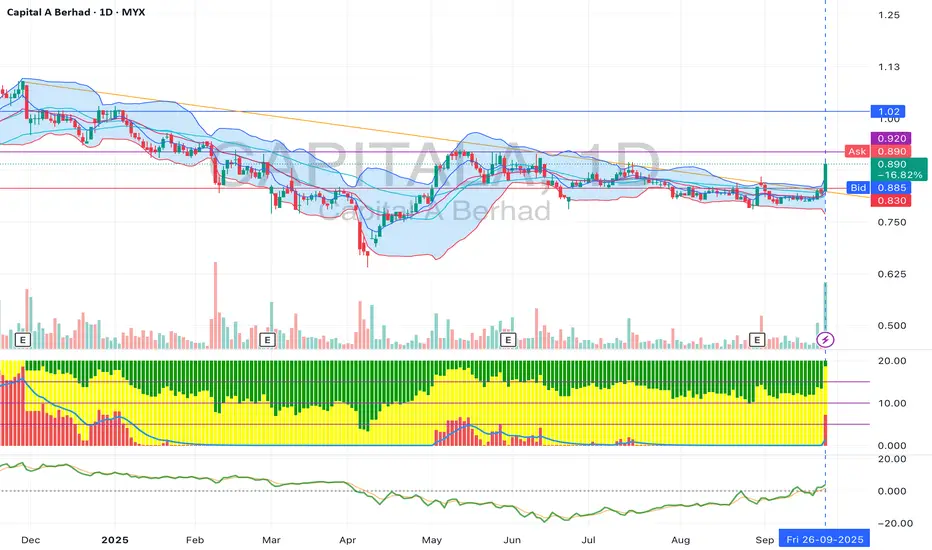Click the 0.625 price axis value
Image resolution: width=932 pixels, height=550 pixels.
point(892,274)
